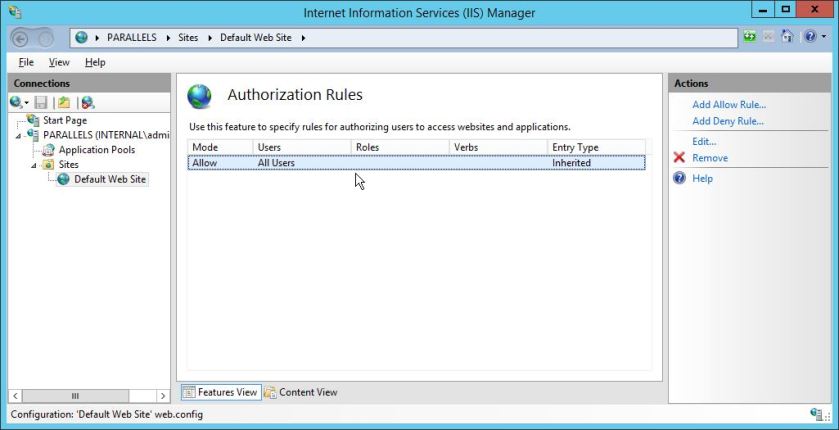Click the red Remove X icon
This screenshot has height=430, width=839.
point(679,157)
